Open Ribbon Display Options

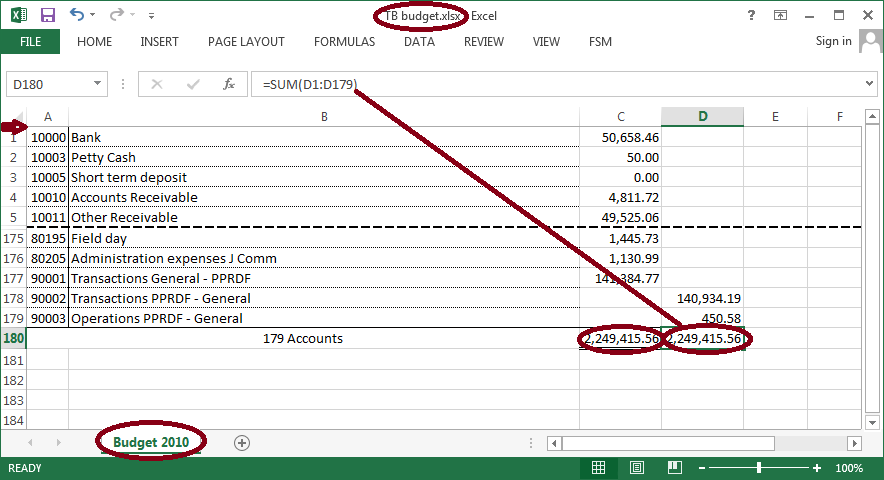click(x=780, y=15)
